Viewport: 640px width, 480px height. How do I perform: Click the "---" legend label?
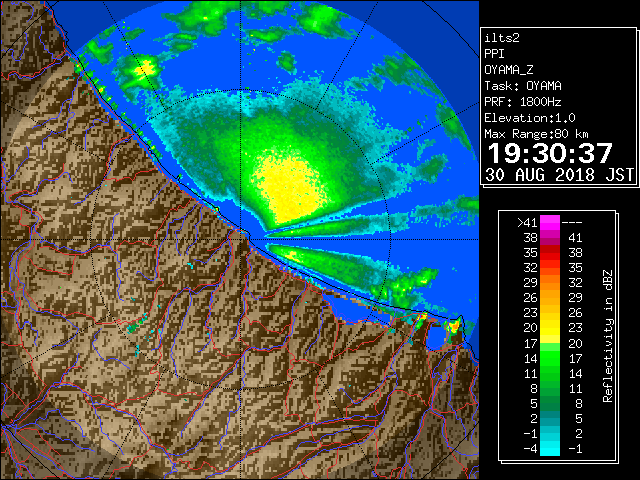click(x=572, y=223)
